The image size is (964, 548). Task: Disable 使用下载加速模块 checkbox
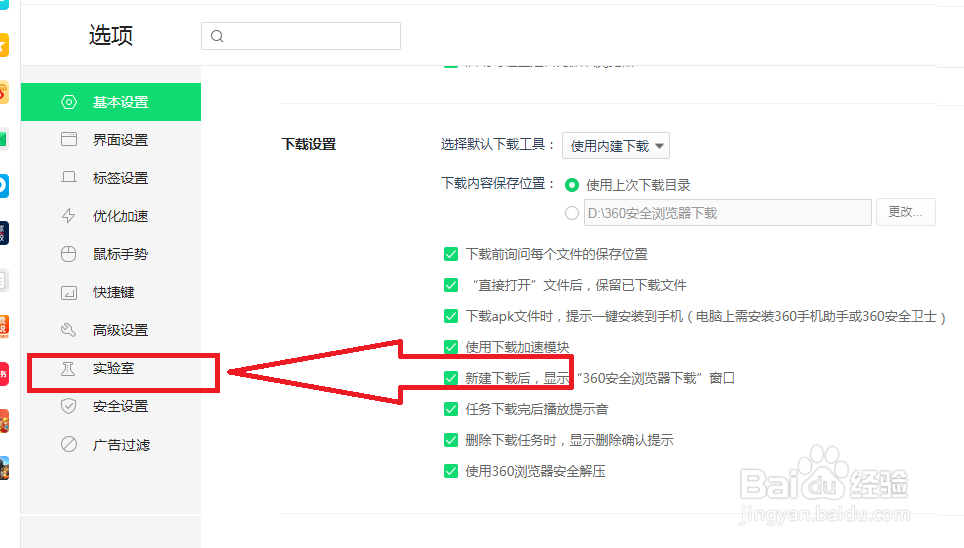(451, 347)
